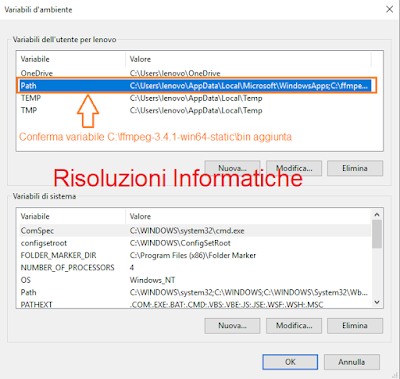Click Elimina for system variables
Viewport: 400px width, 379px height.
[355, 326]
